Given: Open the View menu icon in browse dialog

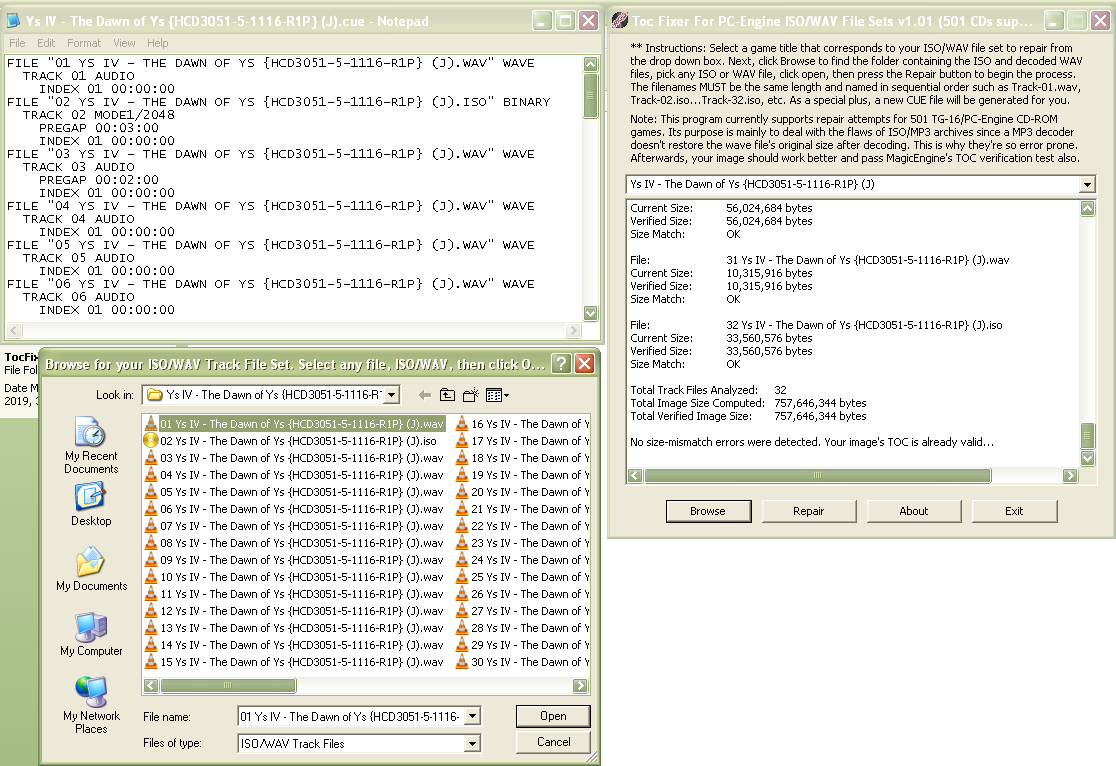Looking at the screenshot, I should pyautogui.click(x=497, y=395).
